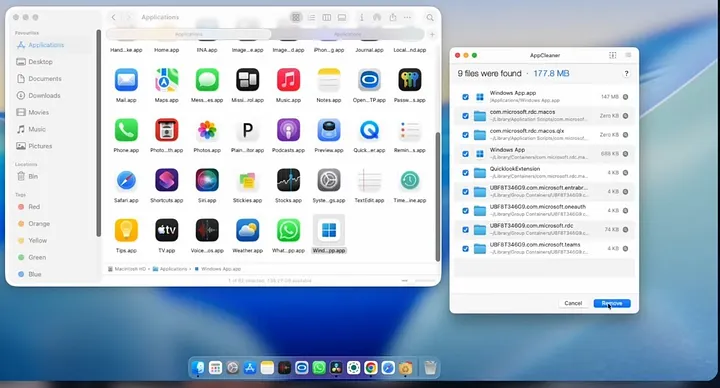
Task: Uncheck com.microsoft.teams row checkbox
Action: 465,248
